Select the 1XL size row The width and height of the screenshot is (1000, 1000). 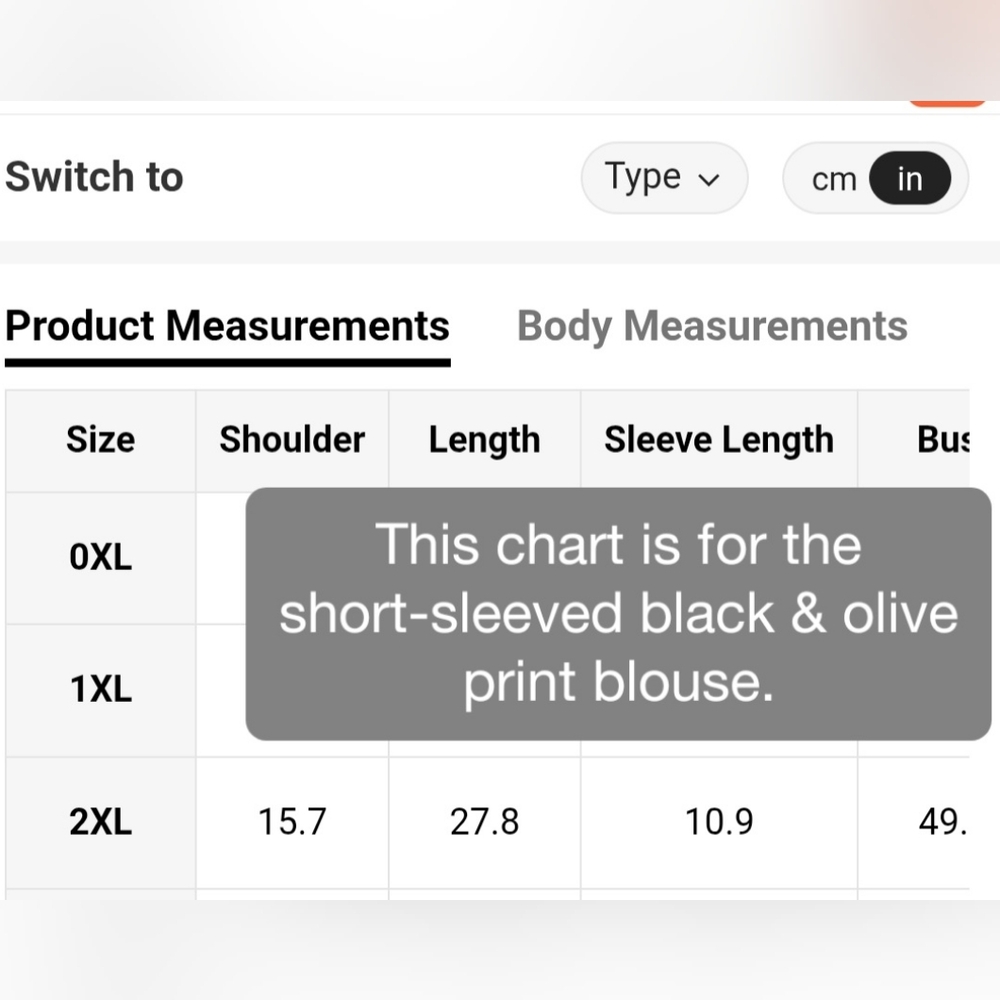[100, 690]
